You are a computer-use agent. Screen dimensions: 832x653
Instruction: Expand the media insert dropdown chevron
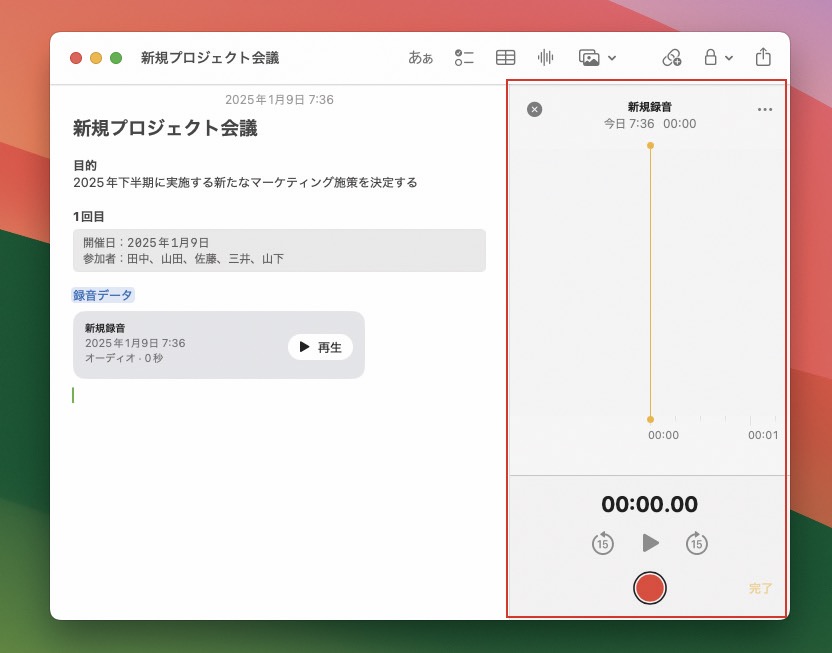pos(612,58)
